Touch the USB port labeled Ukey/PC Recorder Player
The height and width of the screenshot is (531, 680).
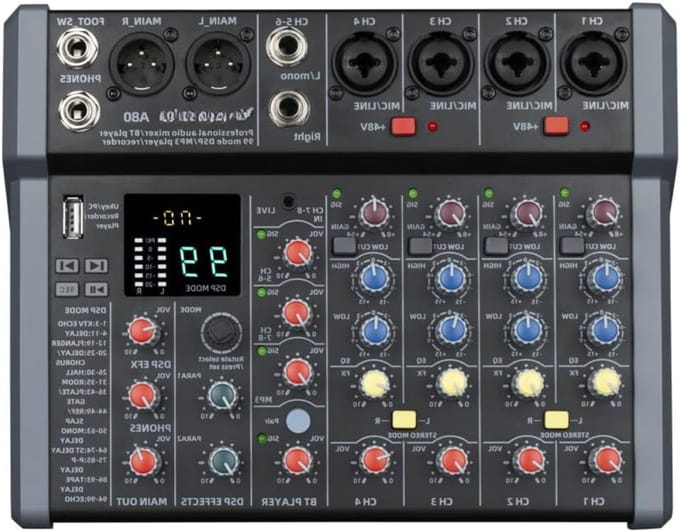pos(73,217)
